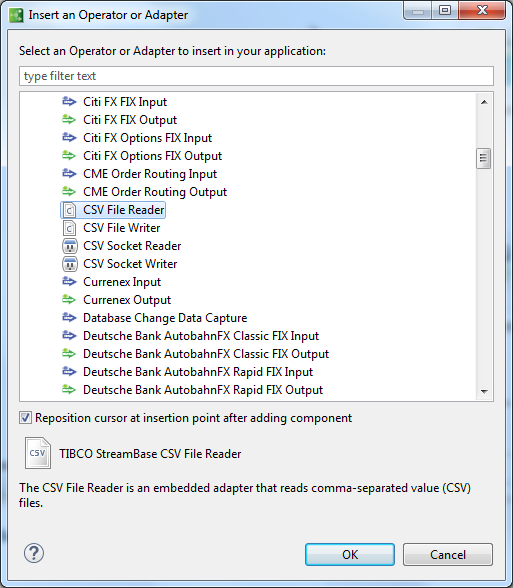Image resolution: width=513 pixels, height=588 pixels.
Task: Focus the type filter text field
Action: (x=256, y=76)
